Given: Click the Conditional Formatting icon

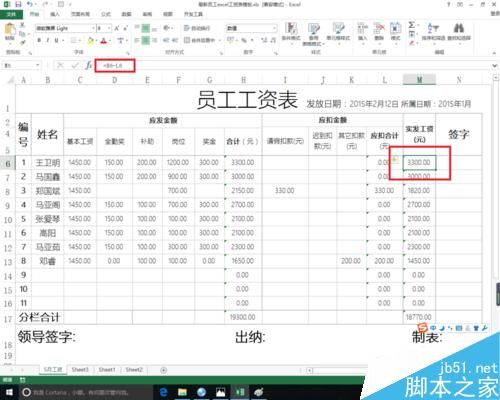Looking at the screenshot, I should (291, 29).
